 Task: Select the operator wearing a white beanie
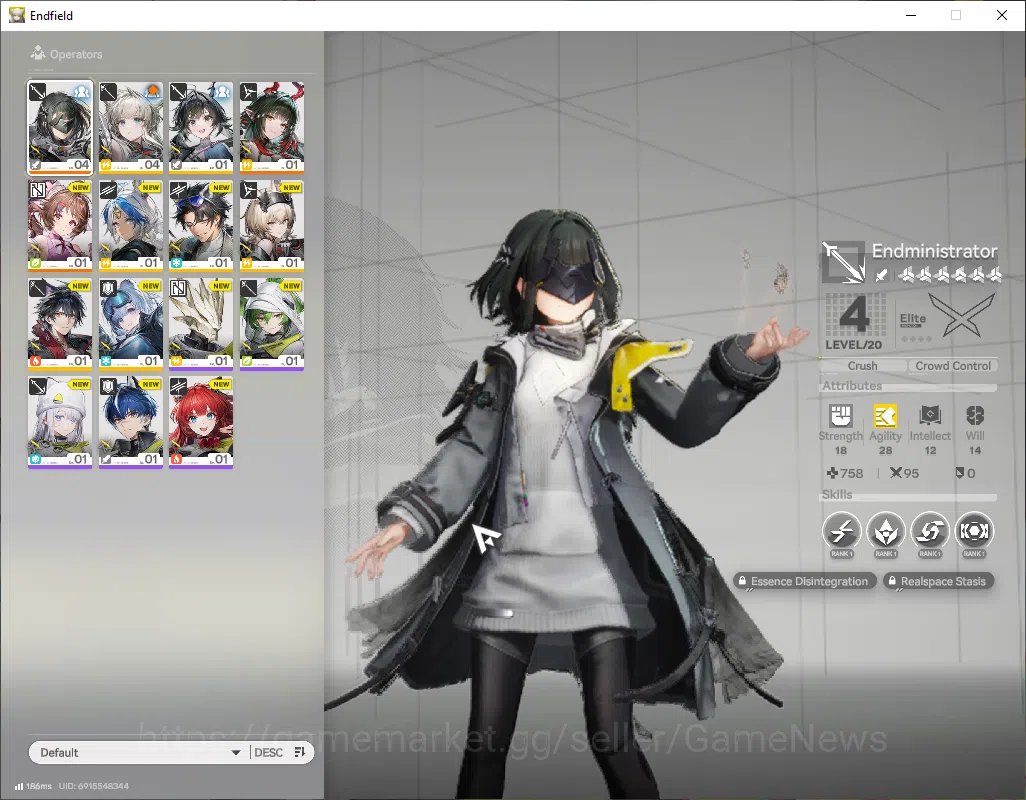click(60, 422)
